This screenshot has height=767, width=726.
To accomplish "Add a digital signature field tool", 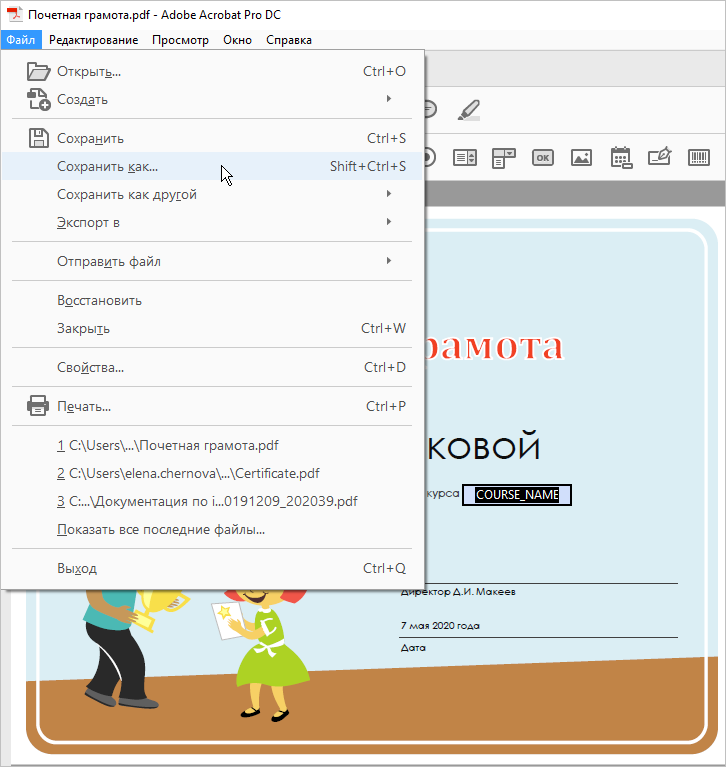I will (x=659, y=157).
